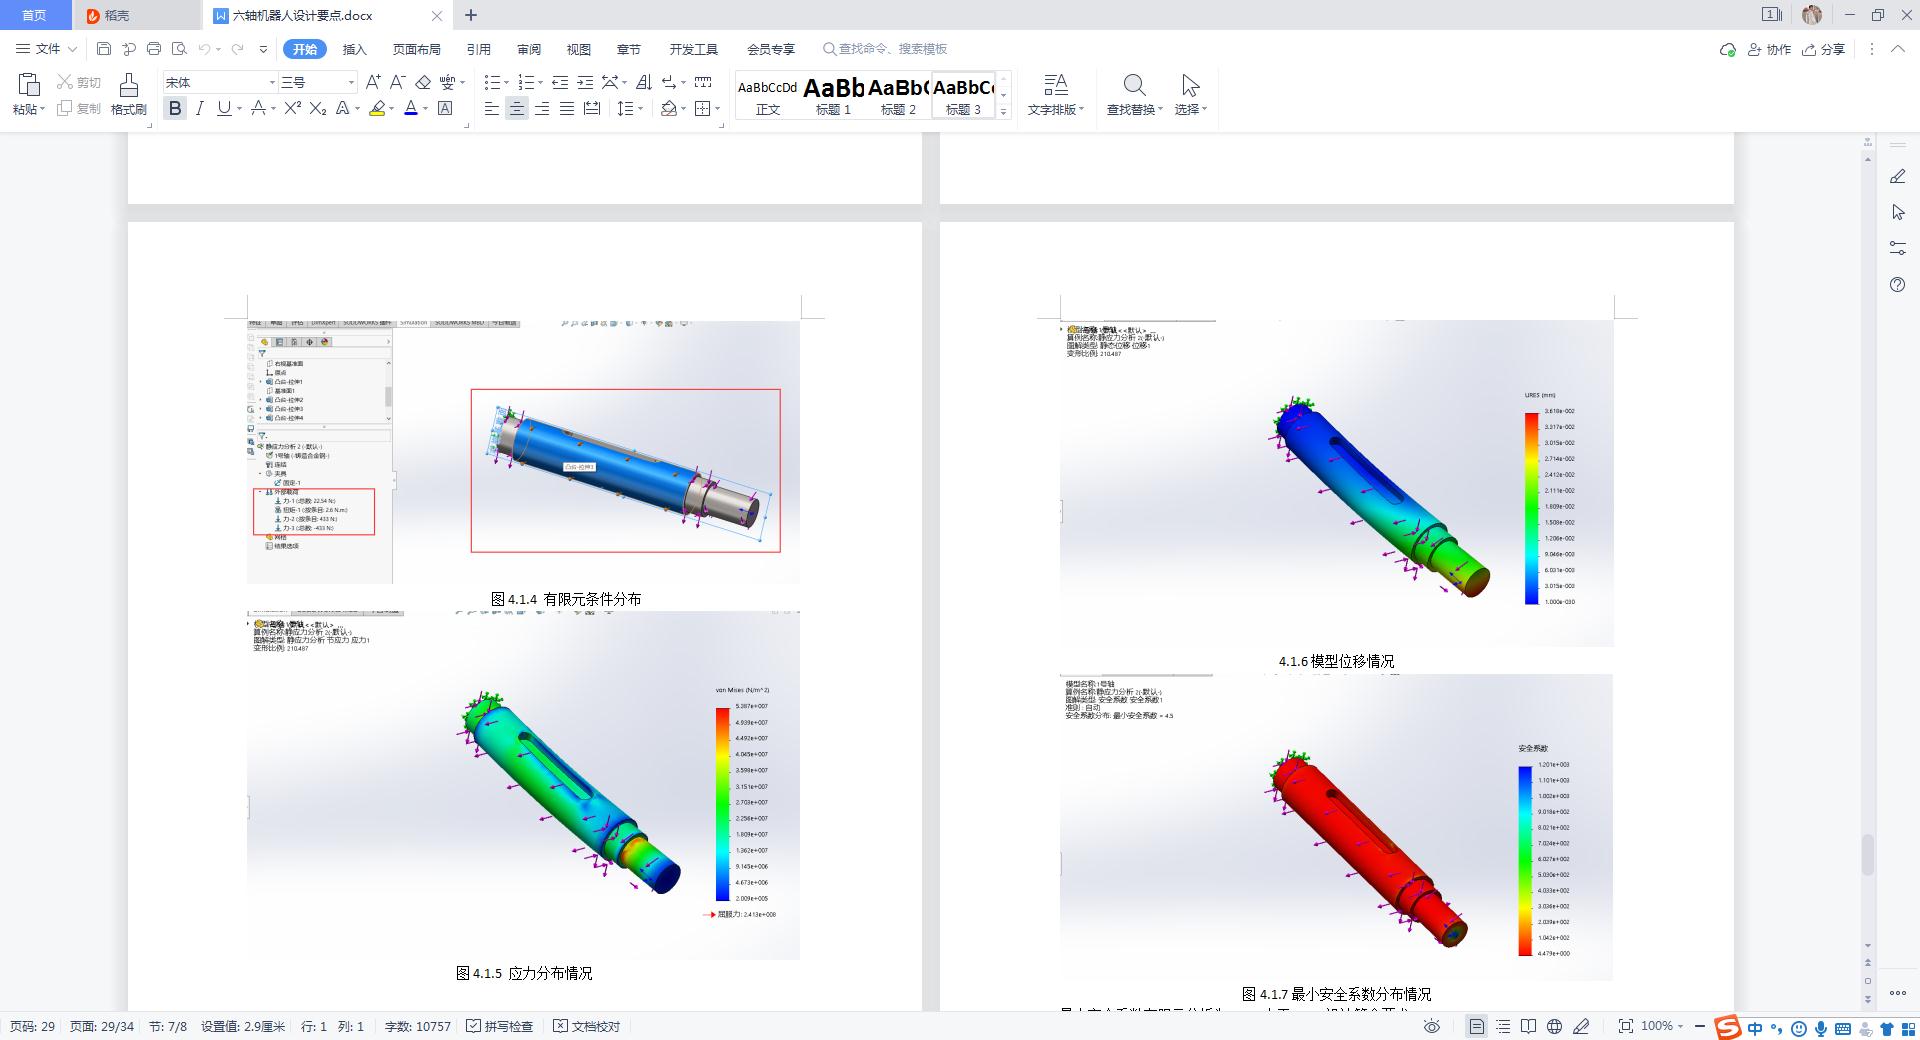Toggle Bold formatting

175,108
